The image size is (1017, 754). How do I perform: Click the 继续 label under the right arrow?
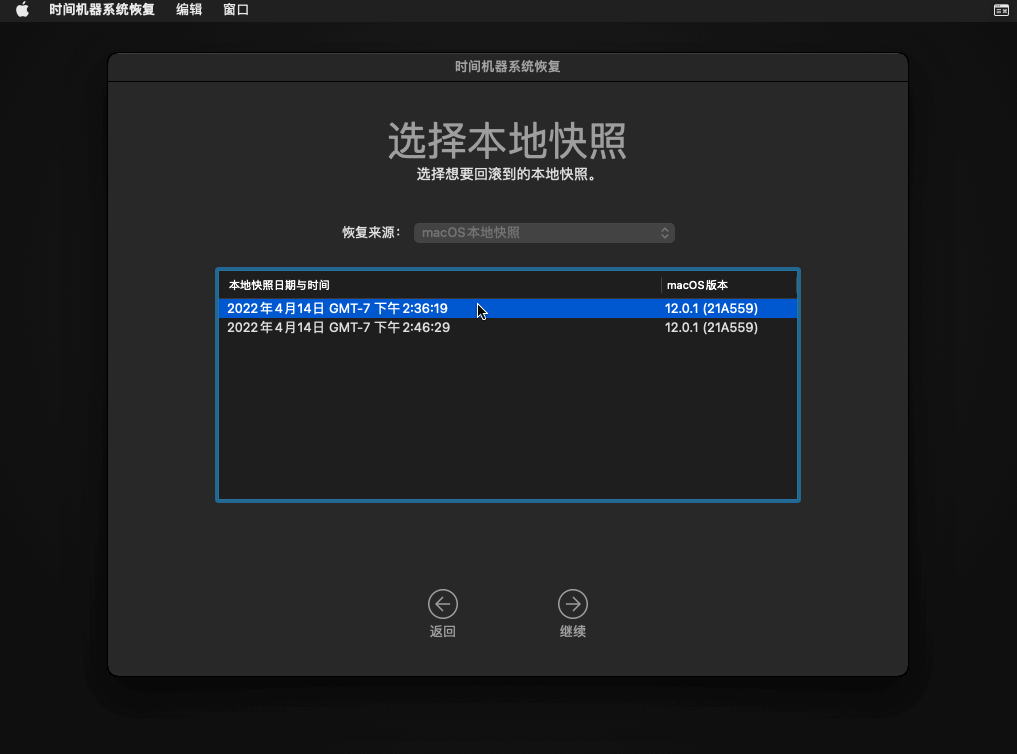(x=573, y=631)
